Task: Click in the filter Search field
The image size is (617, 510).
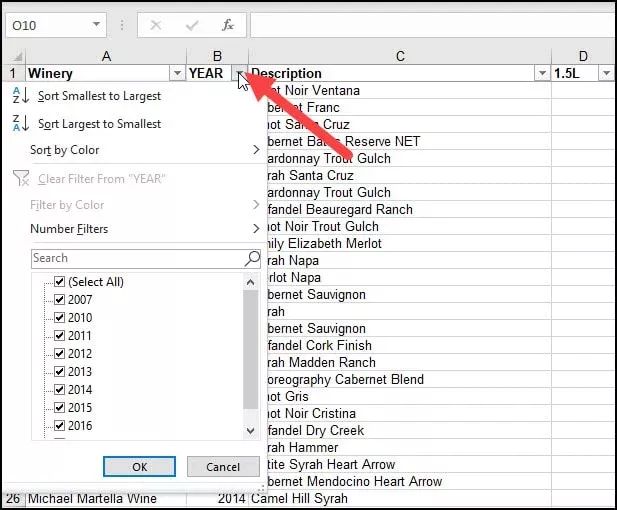Action: pos(135,258)
